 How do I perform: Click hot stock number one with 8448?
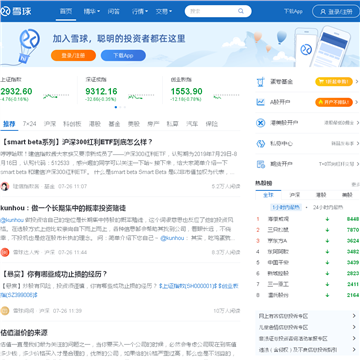coord(307,219)
